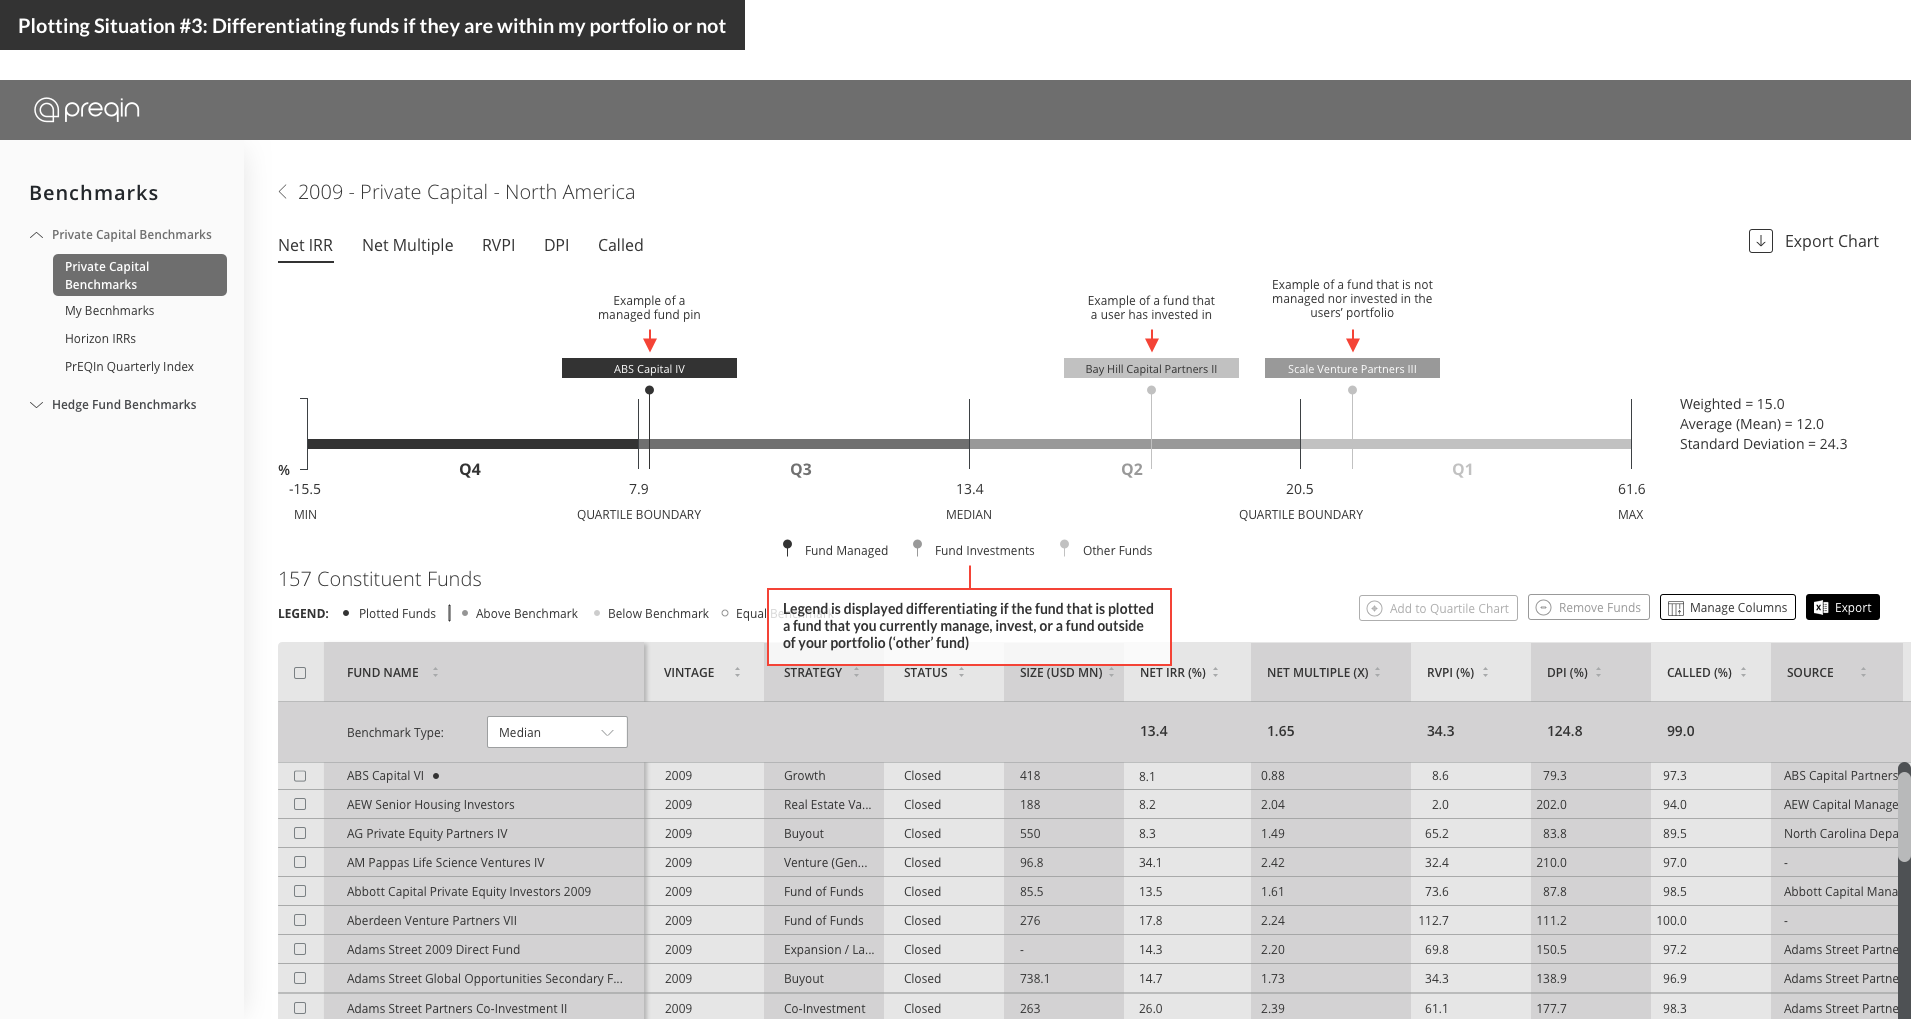This screenshot has width=1911, height=1019.
Task: Click the Fund Investments legend pin icon
Action: pyautogui.click(x=917, y=547)
